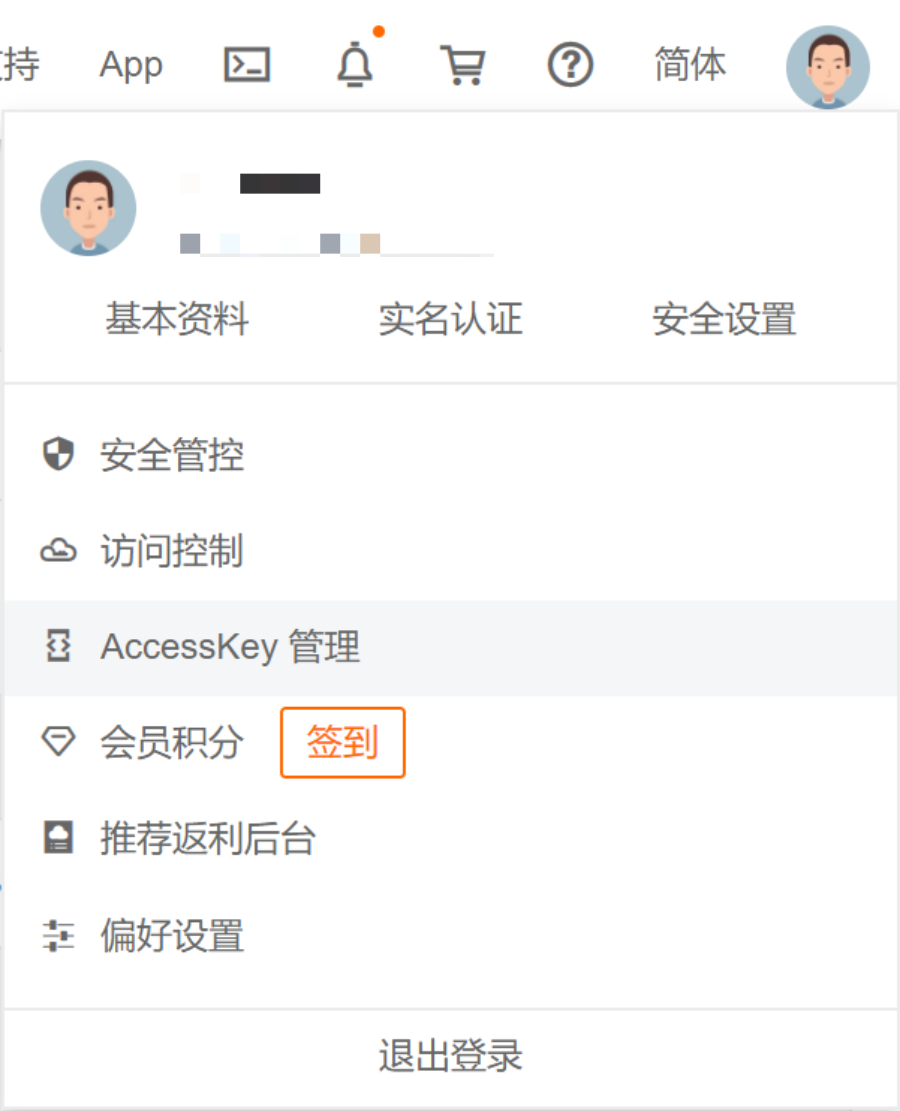Go to 实名认证 verification
900x1111 pixels.
click(450, 320)
